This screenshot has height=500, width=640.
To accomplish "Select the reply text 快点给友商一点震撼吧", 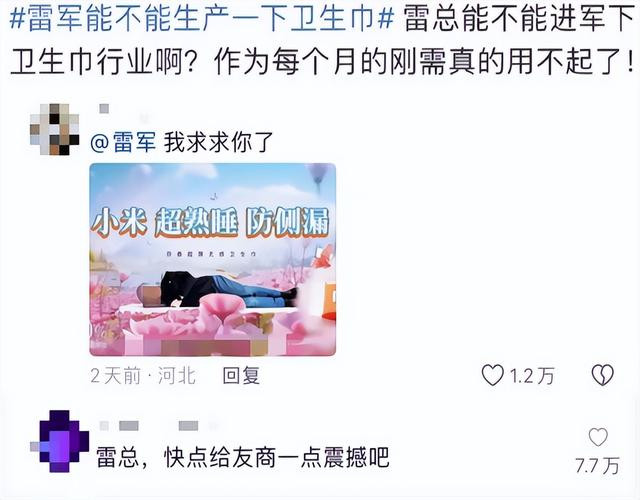I will coord(277,457).
